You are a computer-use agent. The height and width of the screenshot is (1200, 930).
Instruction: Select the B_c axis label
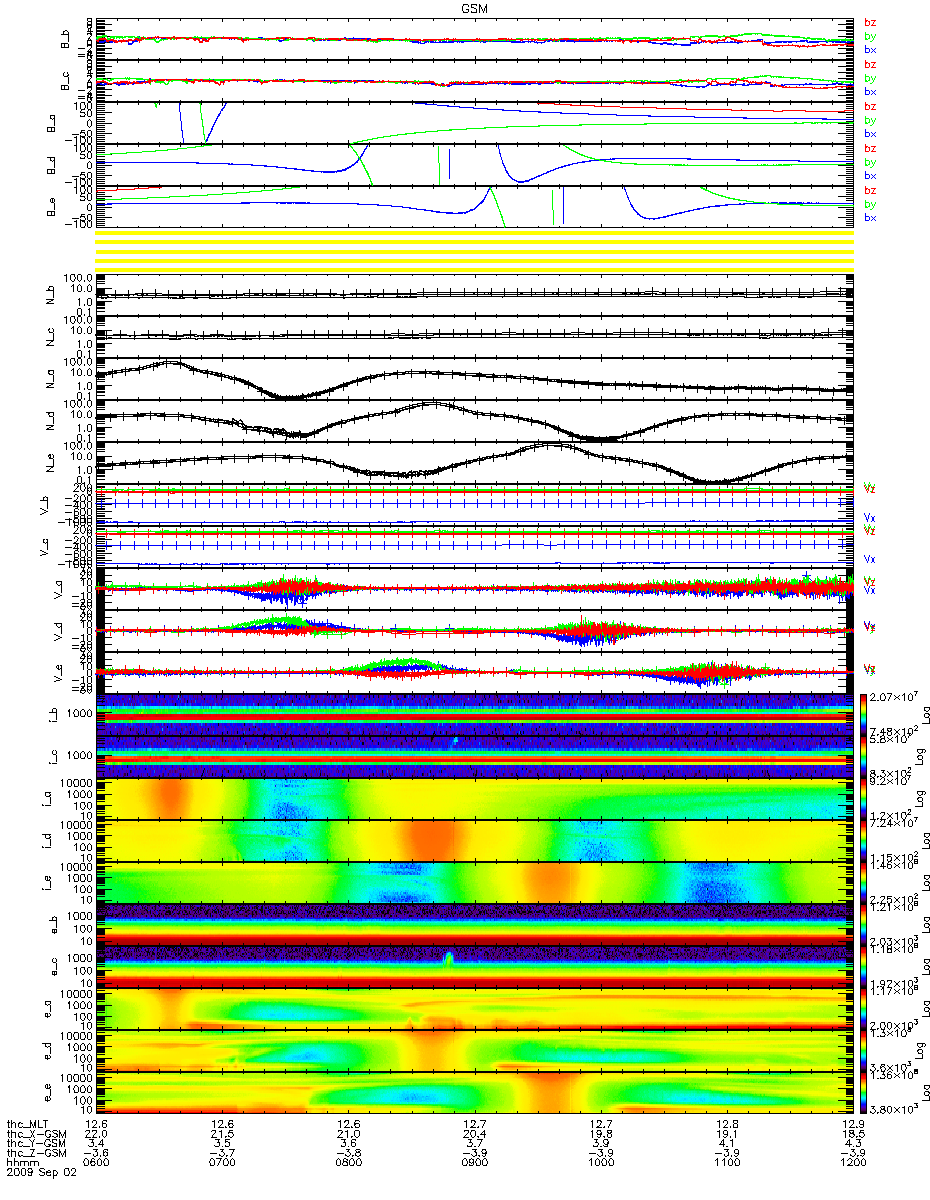[65, 80]
